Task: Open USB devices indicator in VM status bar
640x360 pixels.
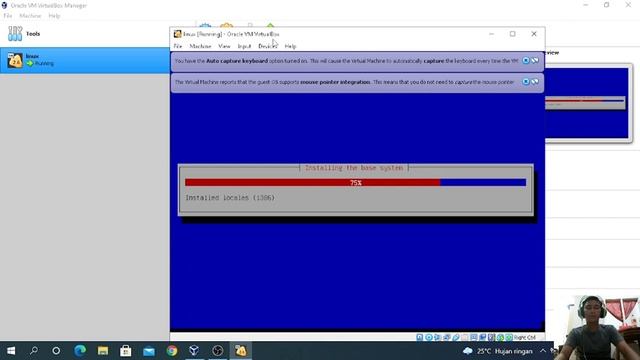Action: (x=456, y=337)
